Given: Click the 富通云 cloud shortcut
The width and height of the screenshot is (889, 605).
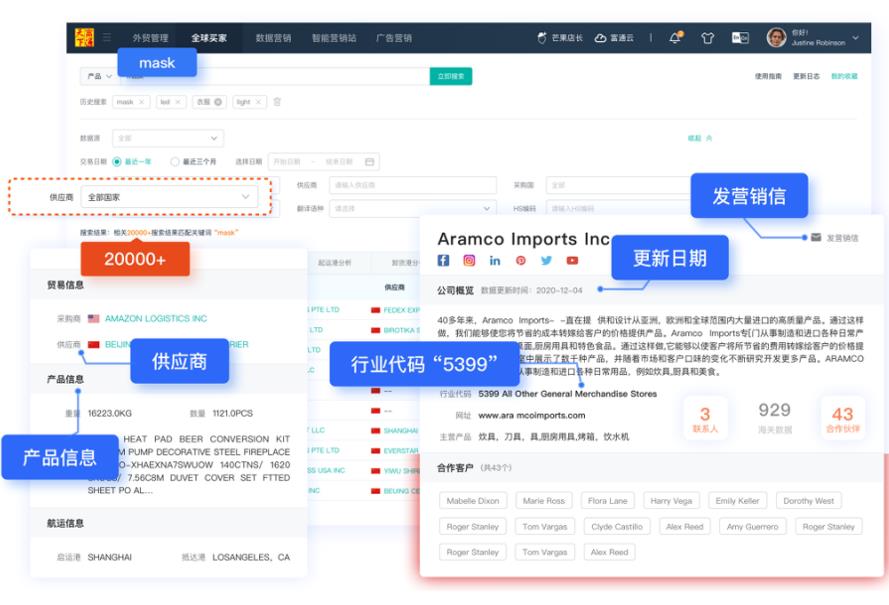Looking at the screenshot, I should [614, 38].
